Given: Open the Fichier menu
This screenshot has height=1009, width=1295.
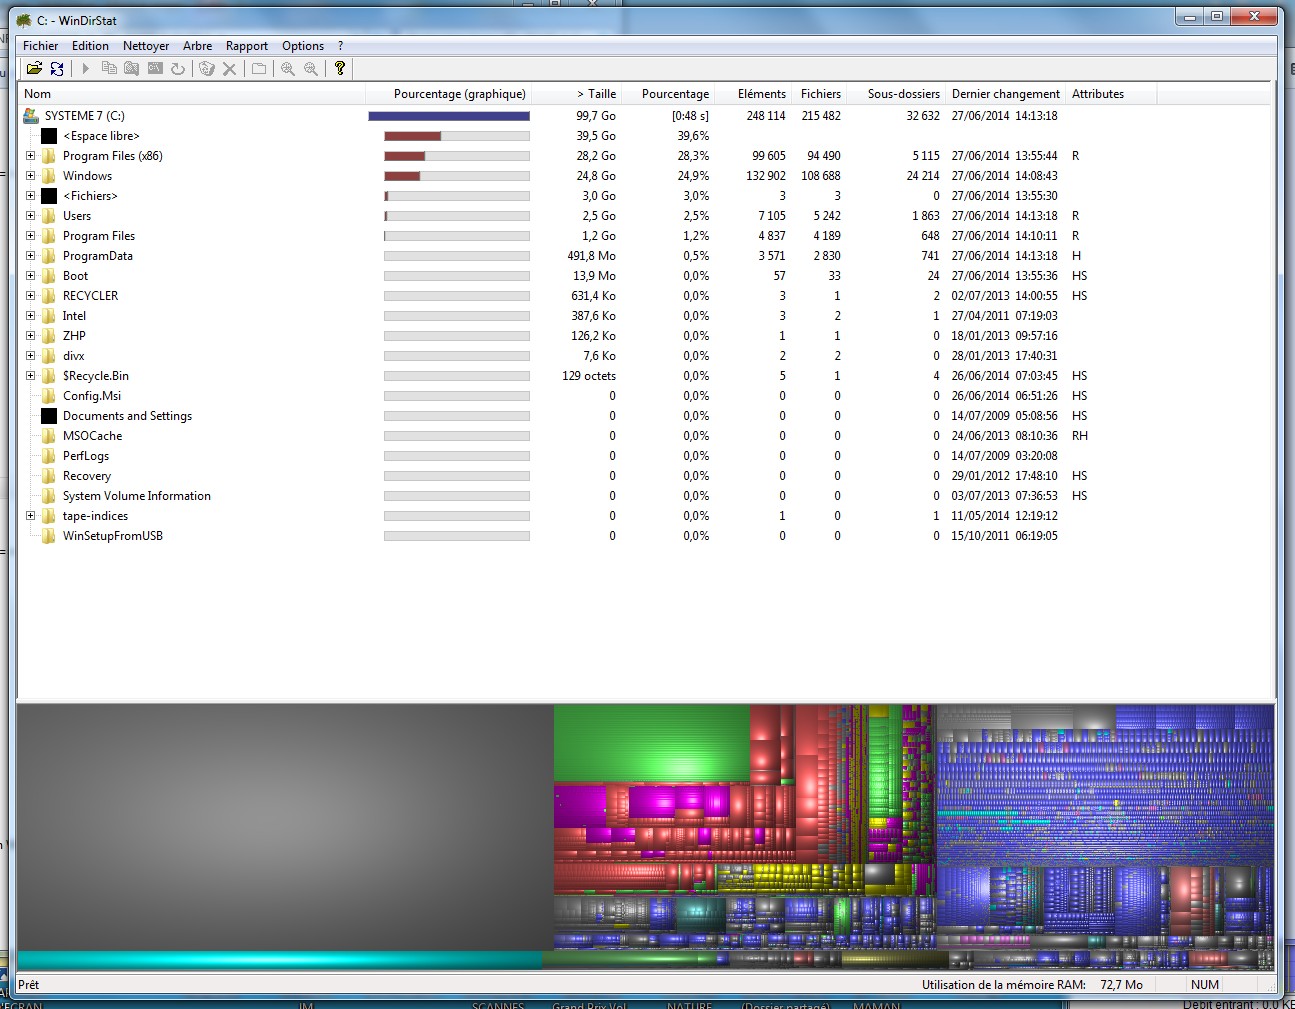Looking at the screenshot, I should tap(41, 46).
